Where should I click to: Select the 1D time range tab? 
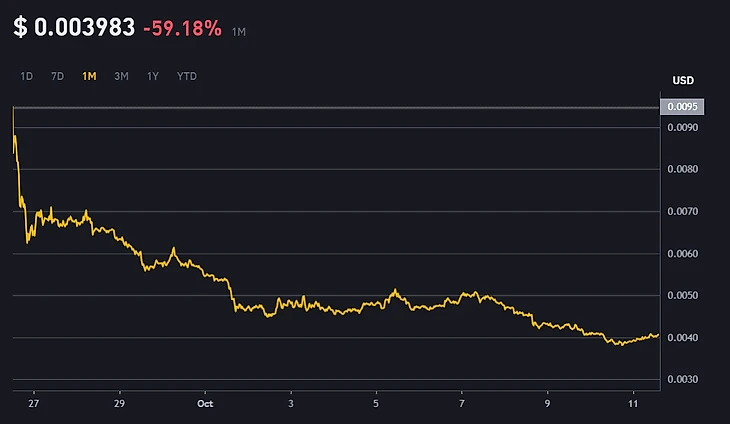pyautogui.click(x=27, y=76)
